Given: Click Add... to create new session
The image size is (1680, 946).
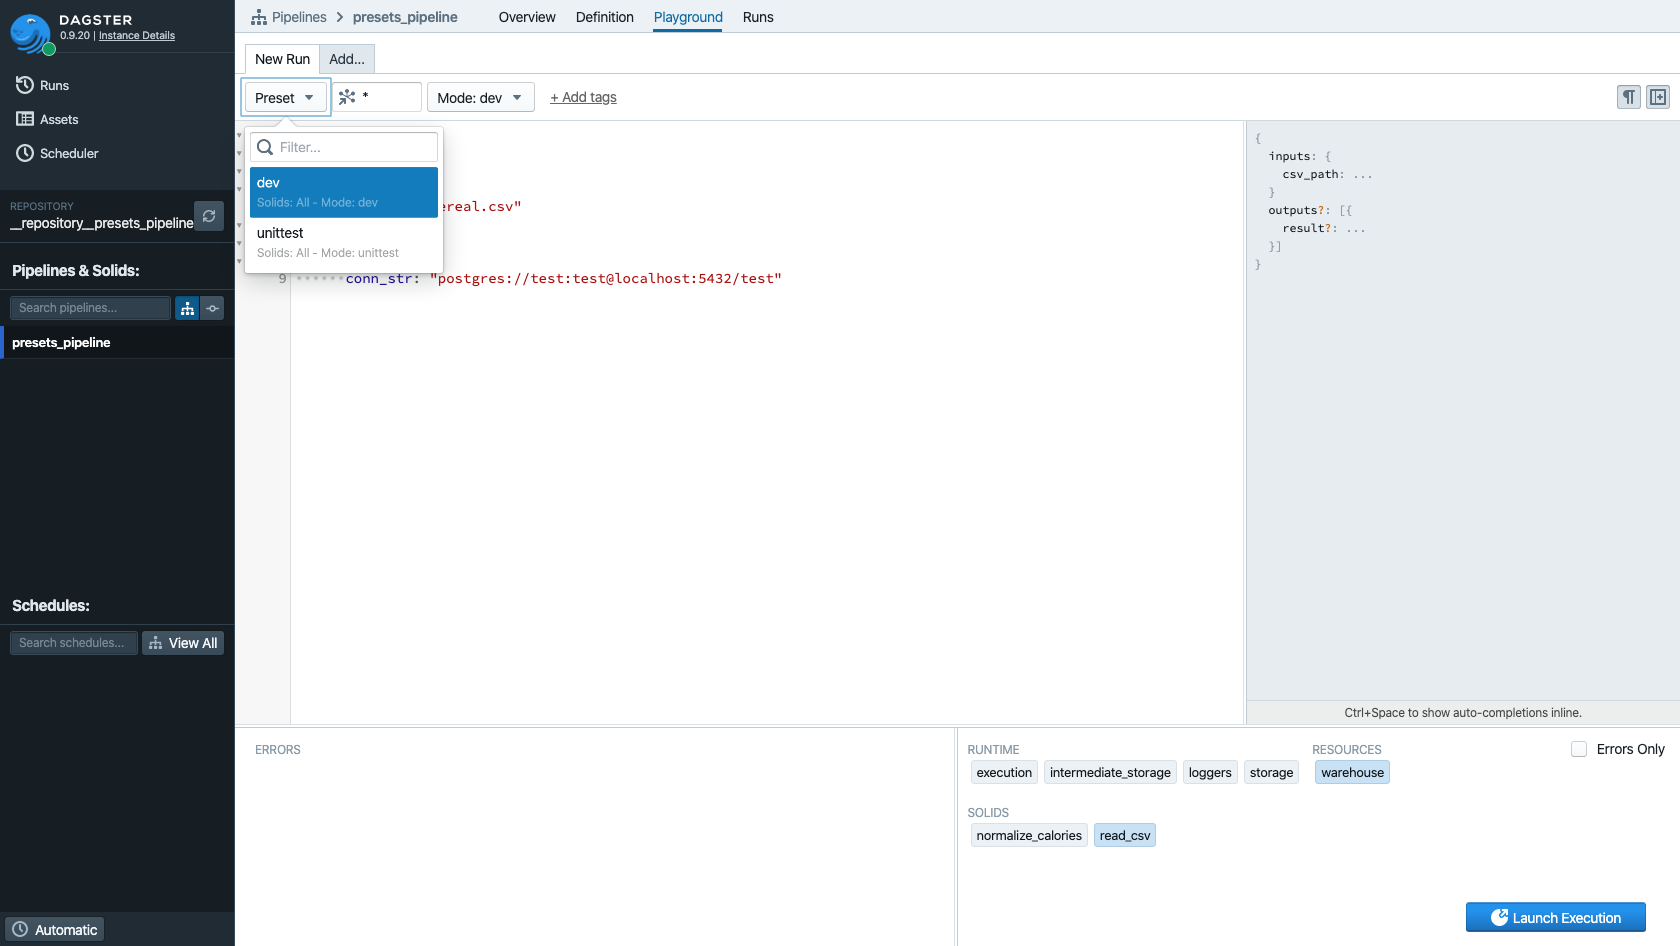Looking at the screenshot, I should (347, 59).
